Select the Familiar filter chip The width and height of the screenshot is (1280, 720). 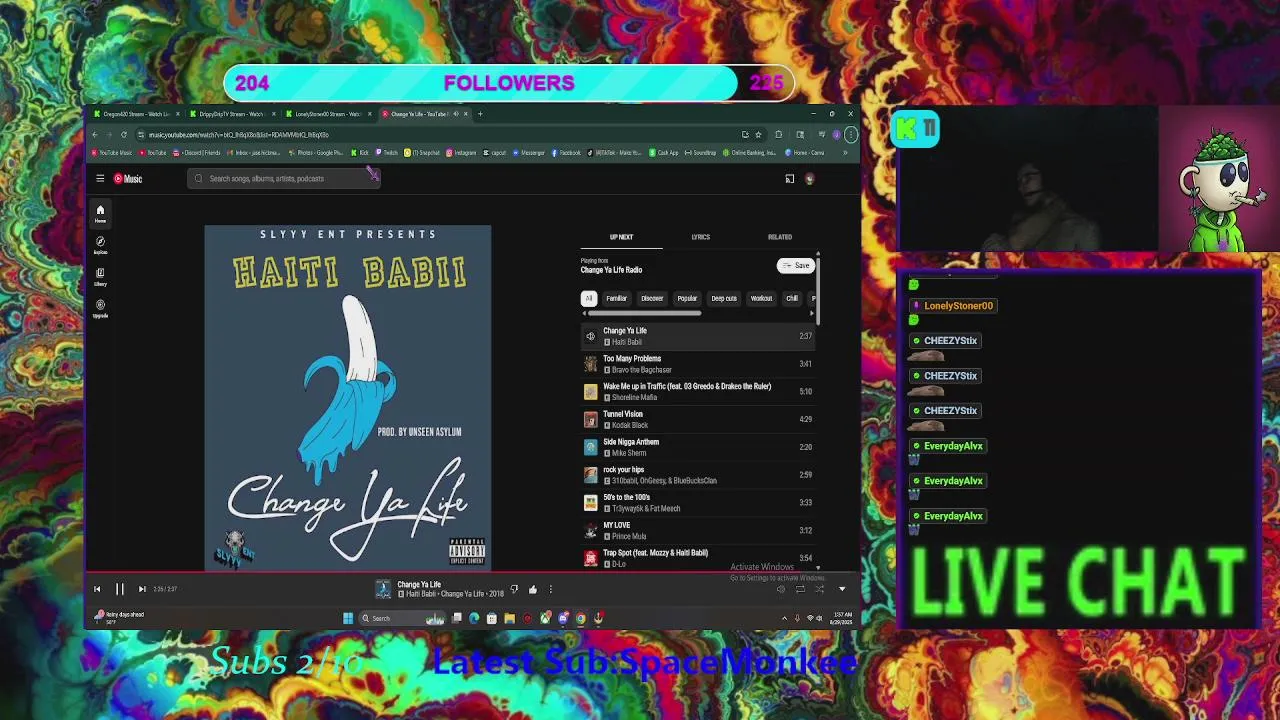(x=616, y=298)
